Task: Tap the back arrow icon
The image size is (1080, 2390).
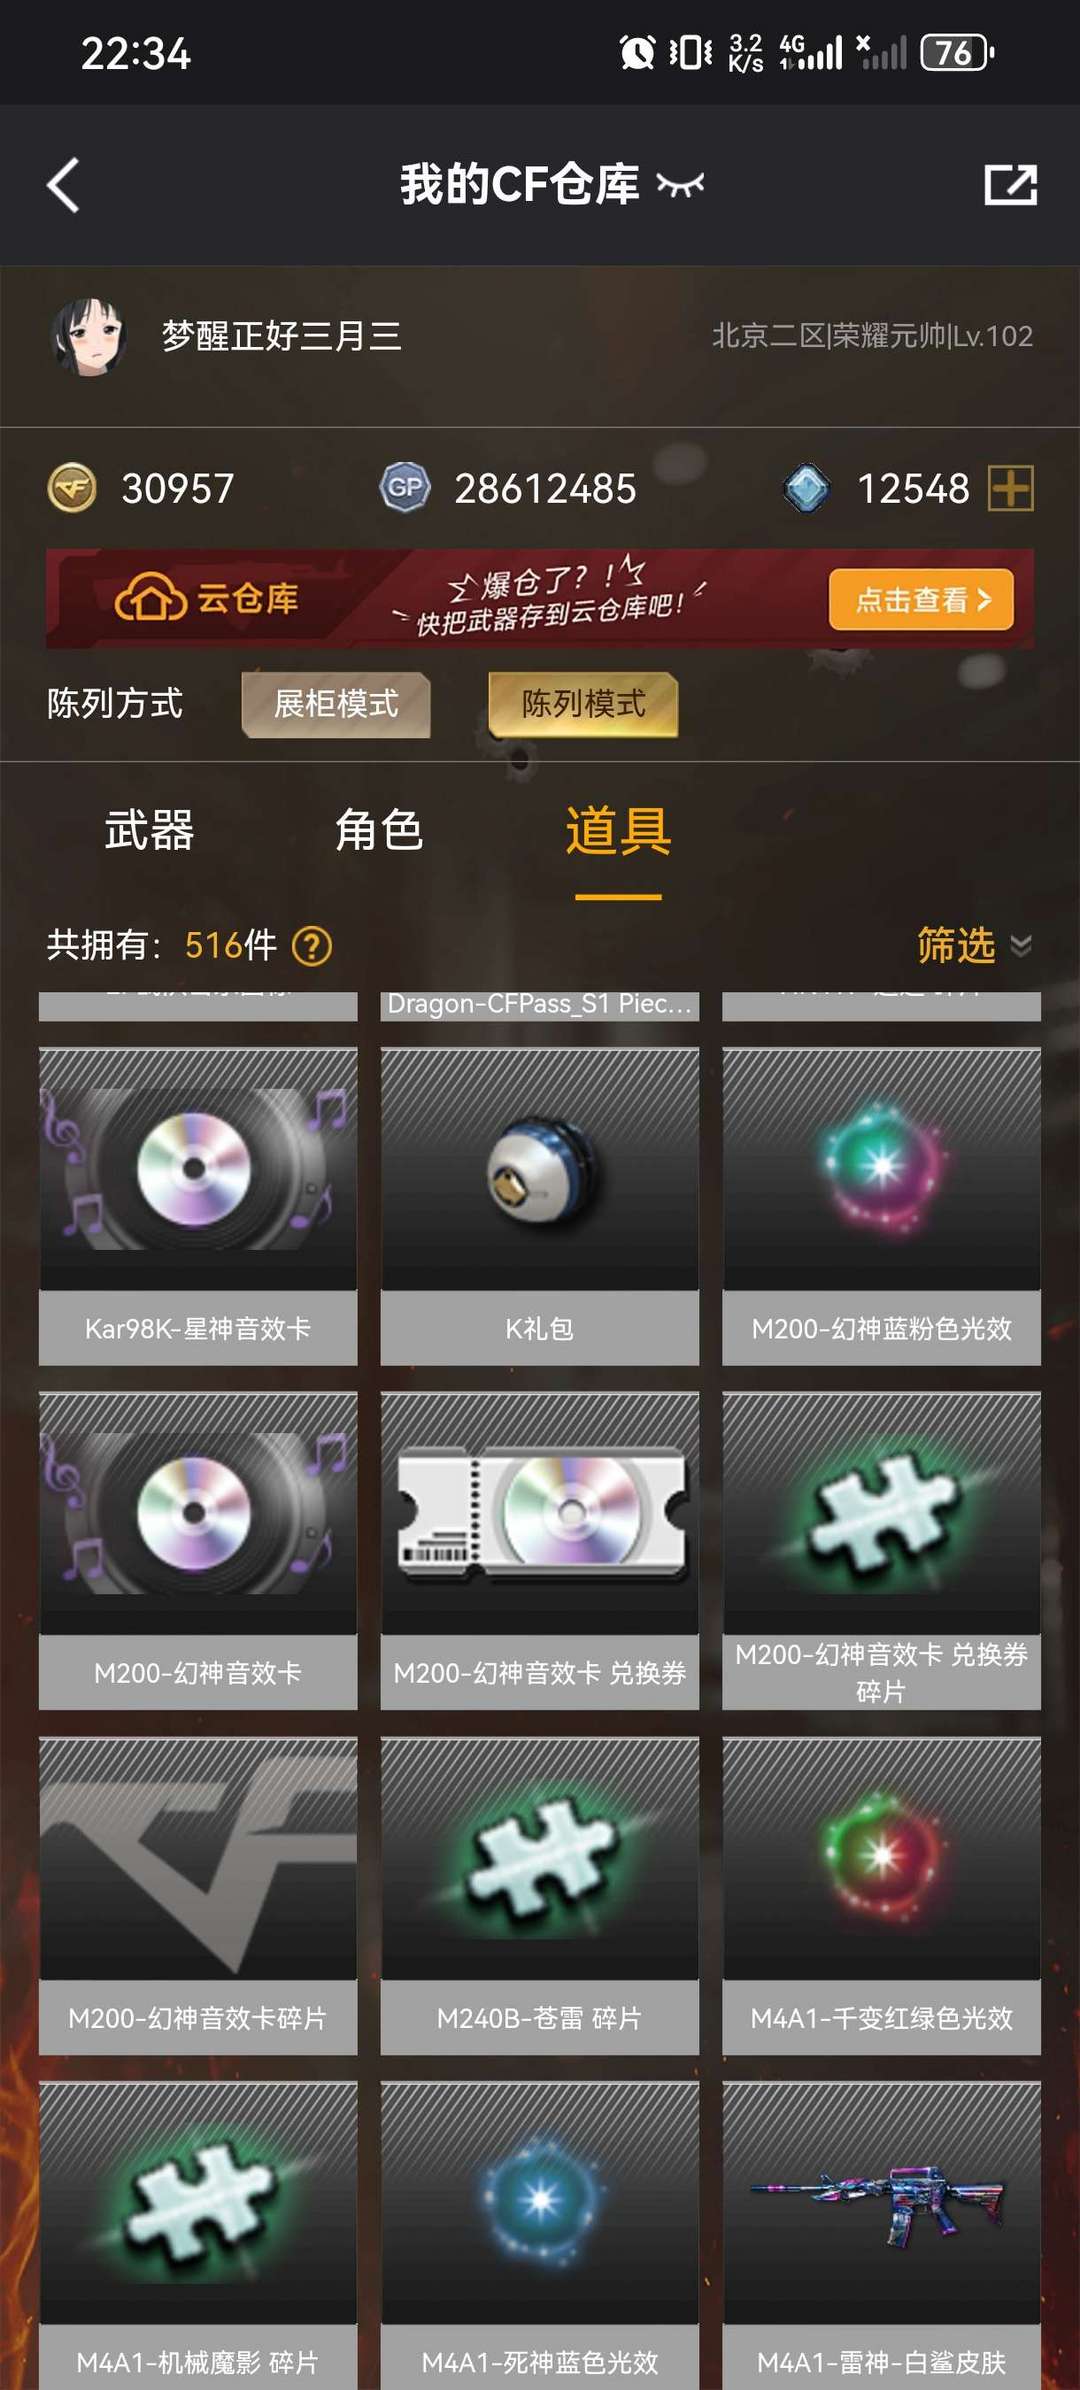Action: 63,185
